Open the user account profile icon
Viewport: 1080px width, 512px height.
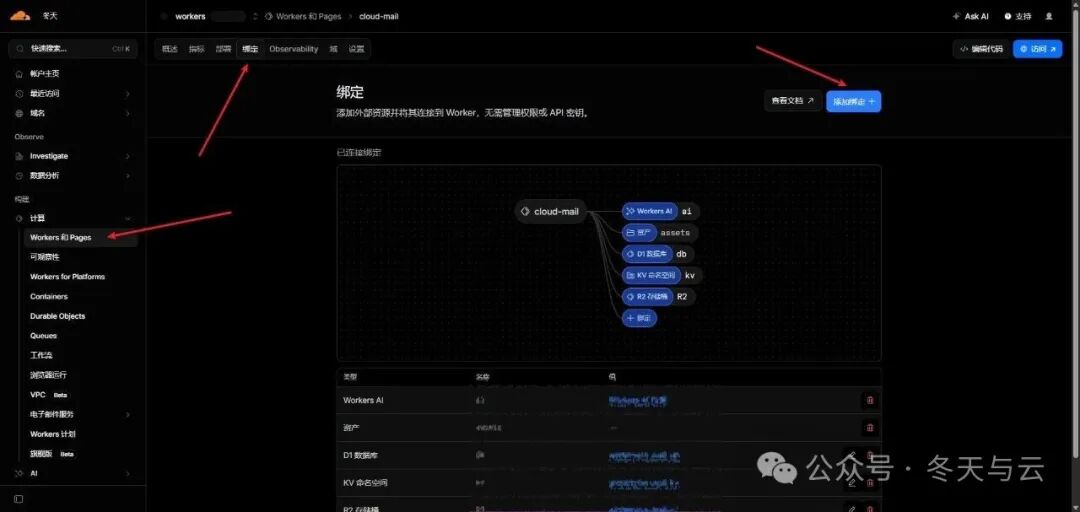[x=1049, y=16]
